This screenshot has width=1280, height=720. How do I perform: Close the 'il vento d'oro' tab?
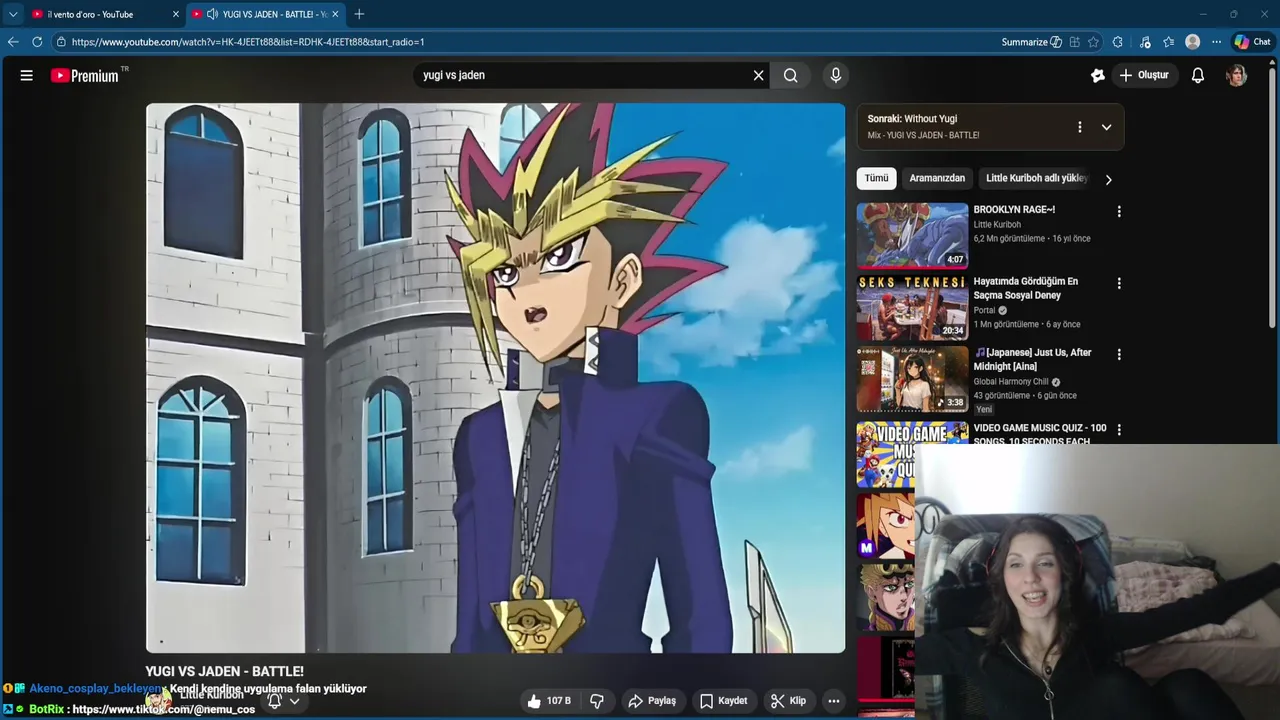coord(176,14)
